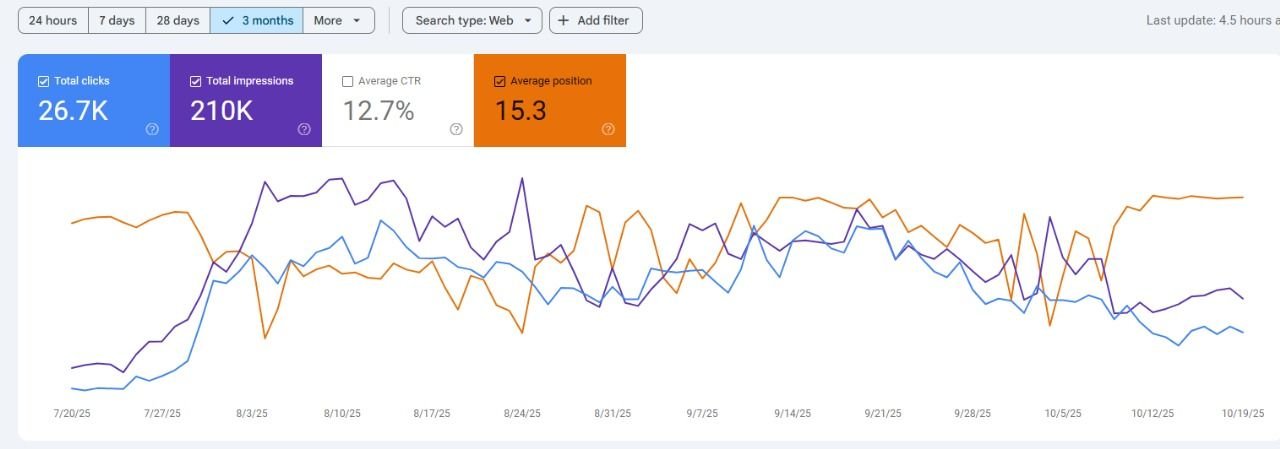Uncheck the Total impressions checkbox
Screen dimensions: 1280x449
pyautogui.click(x=196, y=81)
